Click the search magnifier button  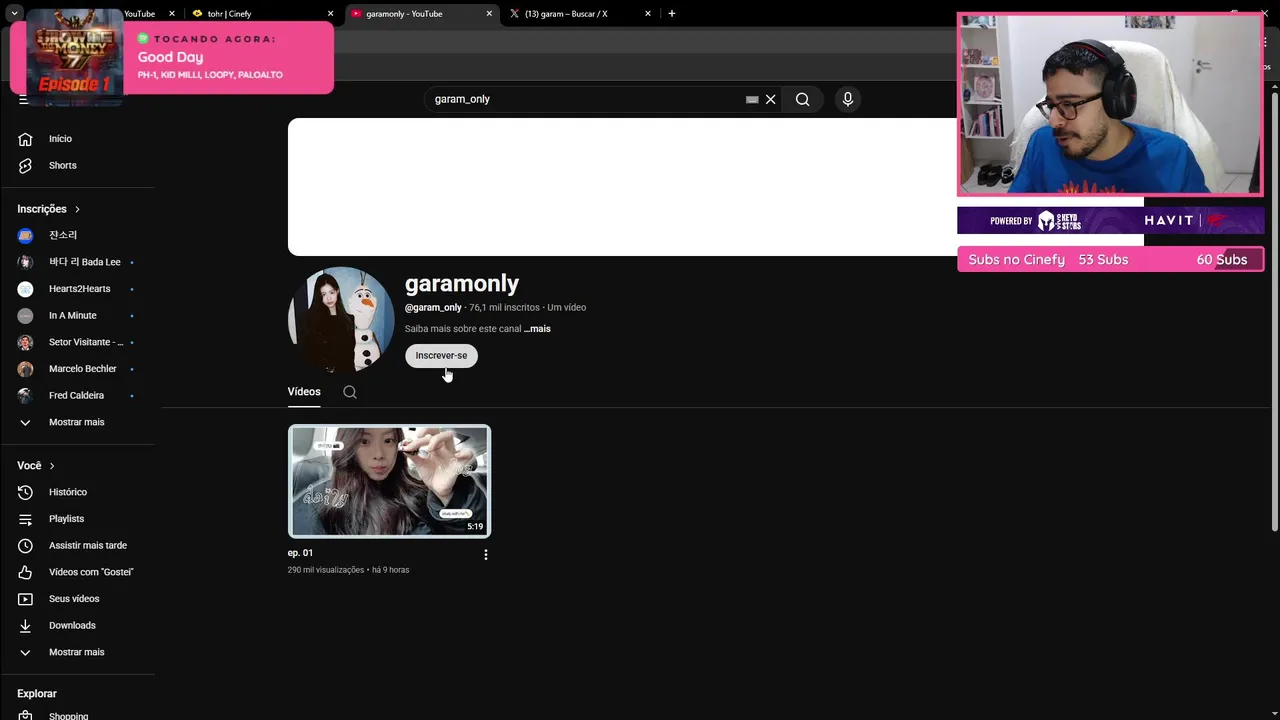(x=802, y=99)
